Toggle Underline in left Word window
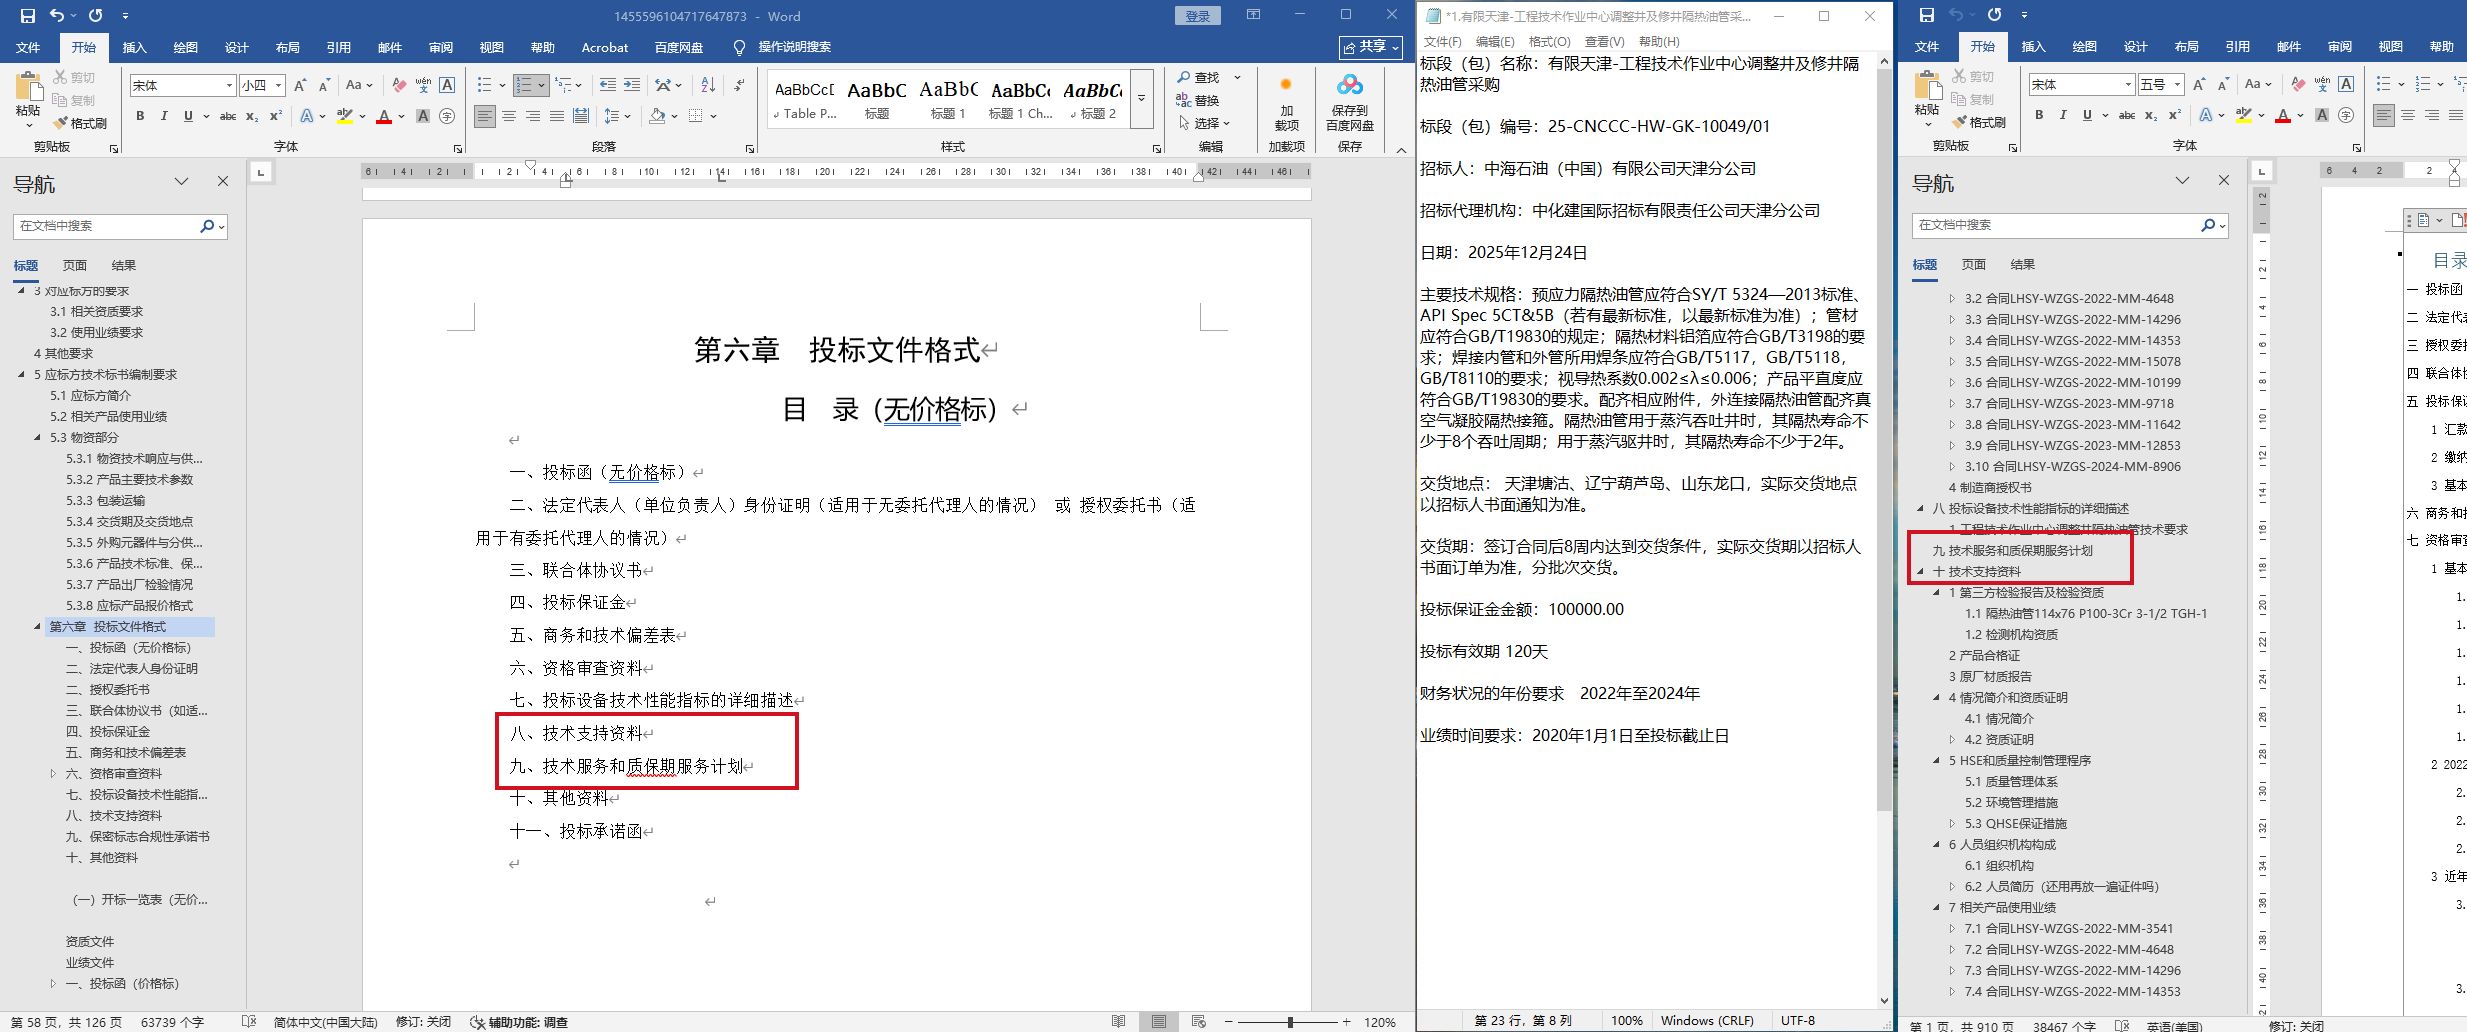 click(188, 117)
